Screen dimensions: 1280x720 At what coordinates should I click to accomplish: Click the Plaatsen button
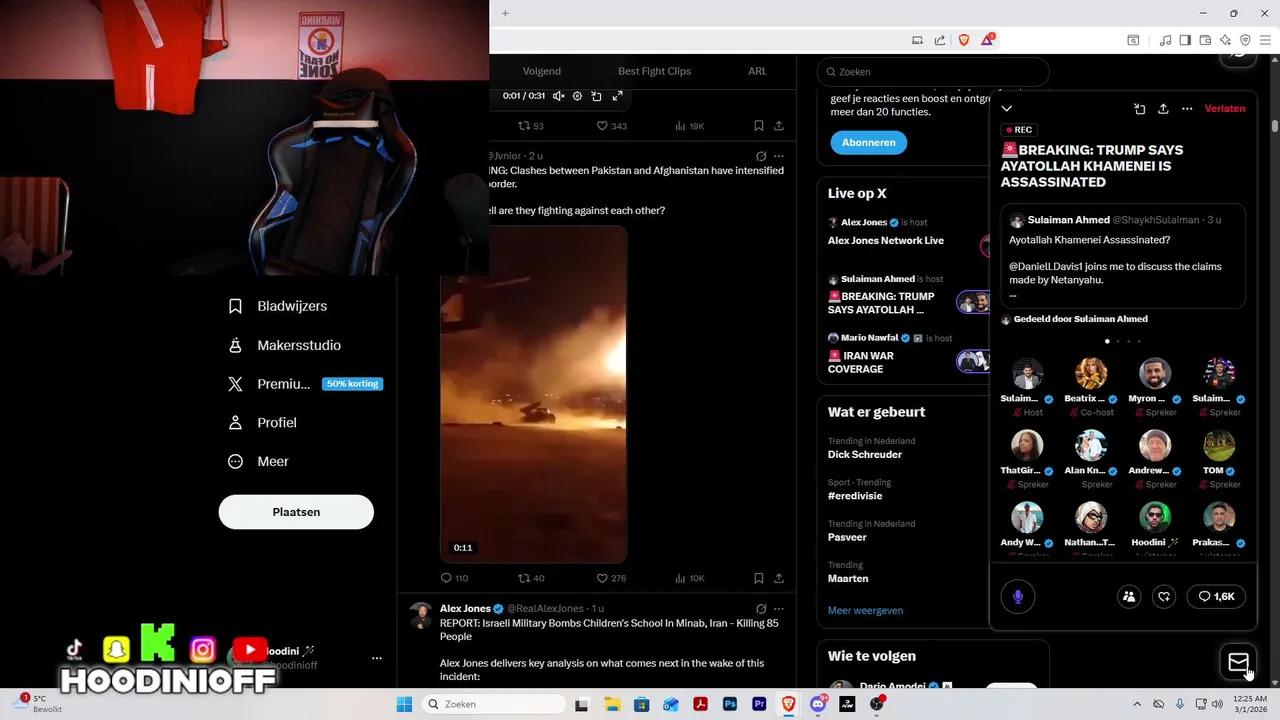(x=296, y=512)
